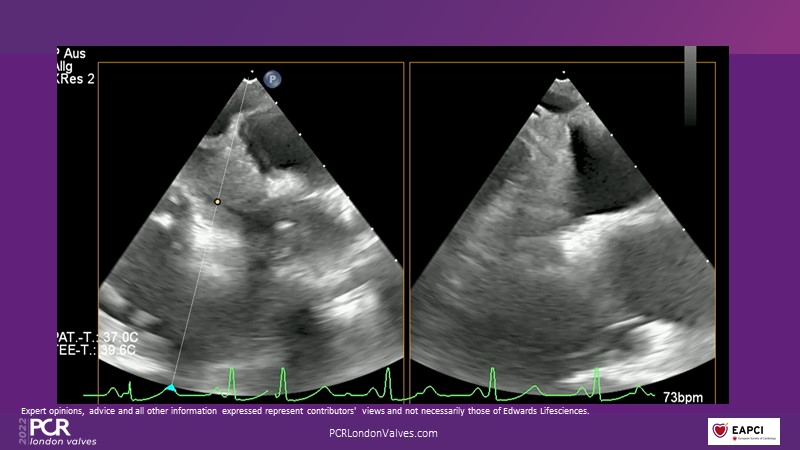Click the 2022 year text beside PCR logo
The height and width of the screenshot is (450, 800).
(x=24, y=431)
